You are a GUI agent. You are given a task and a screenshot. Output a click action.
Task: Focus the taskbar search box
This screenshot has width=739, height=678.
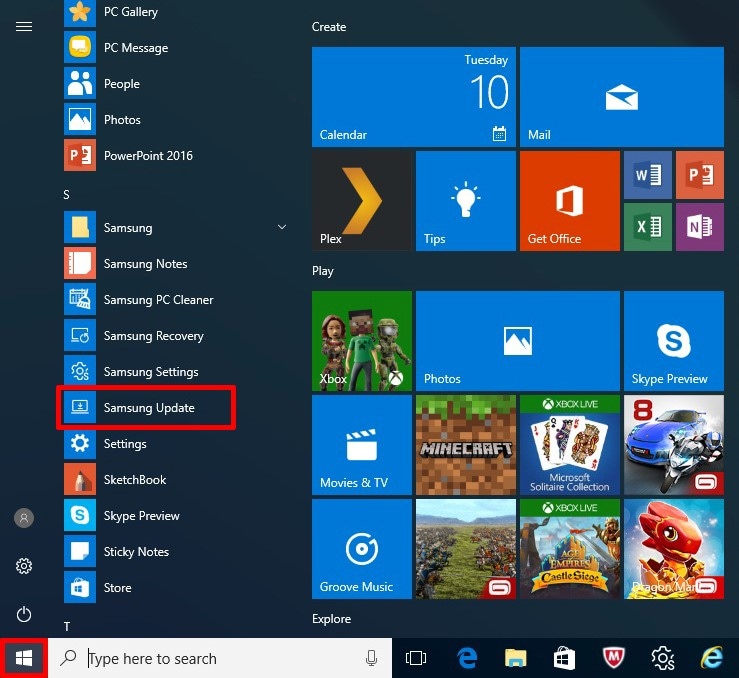point(220,658)
